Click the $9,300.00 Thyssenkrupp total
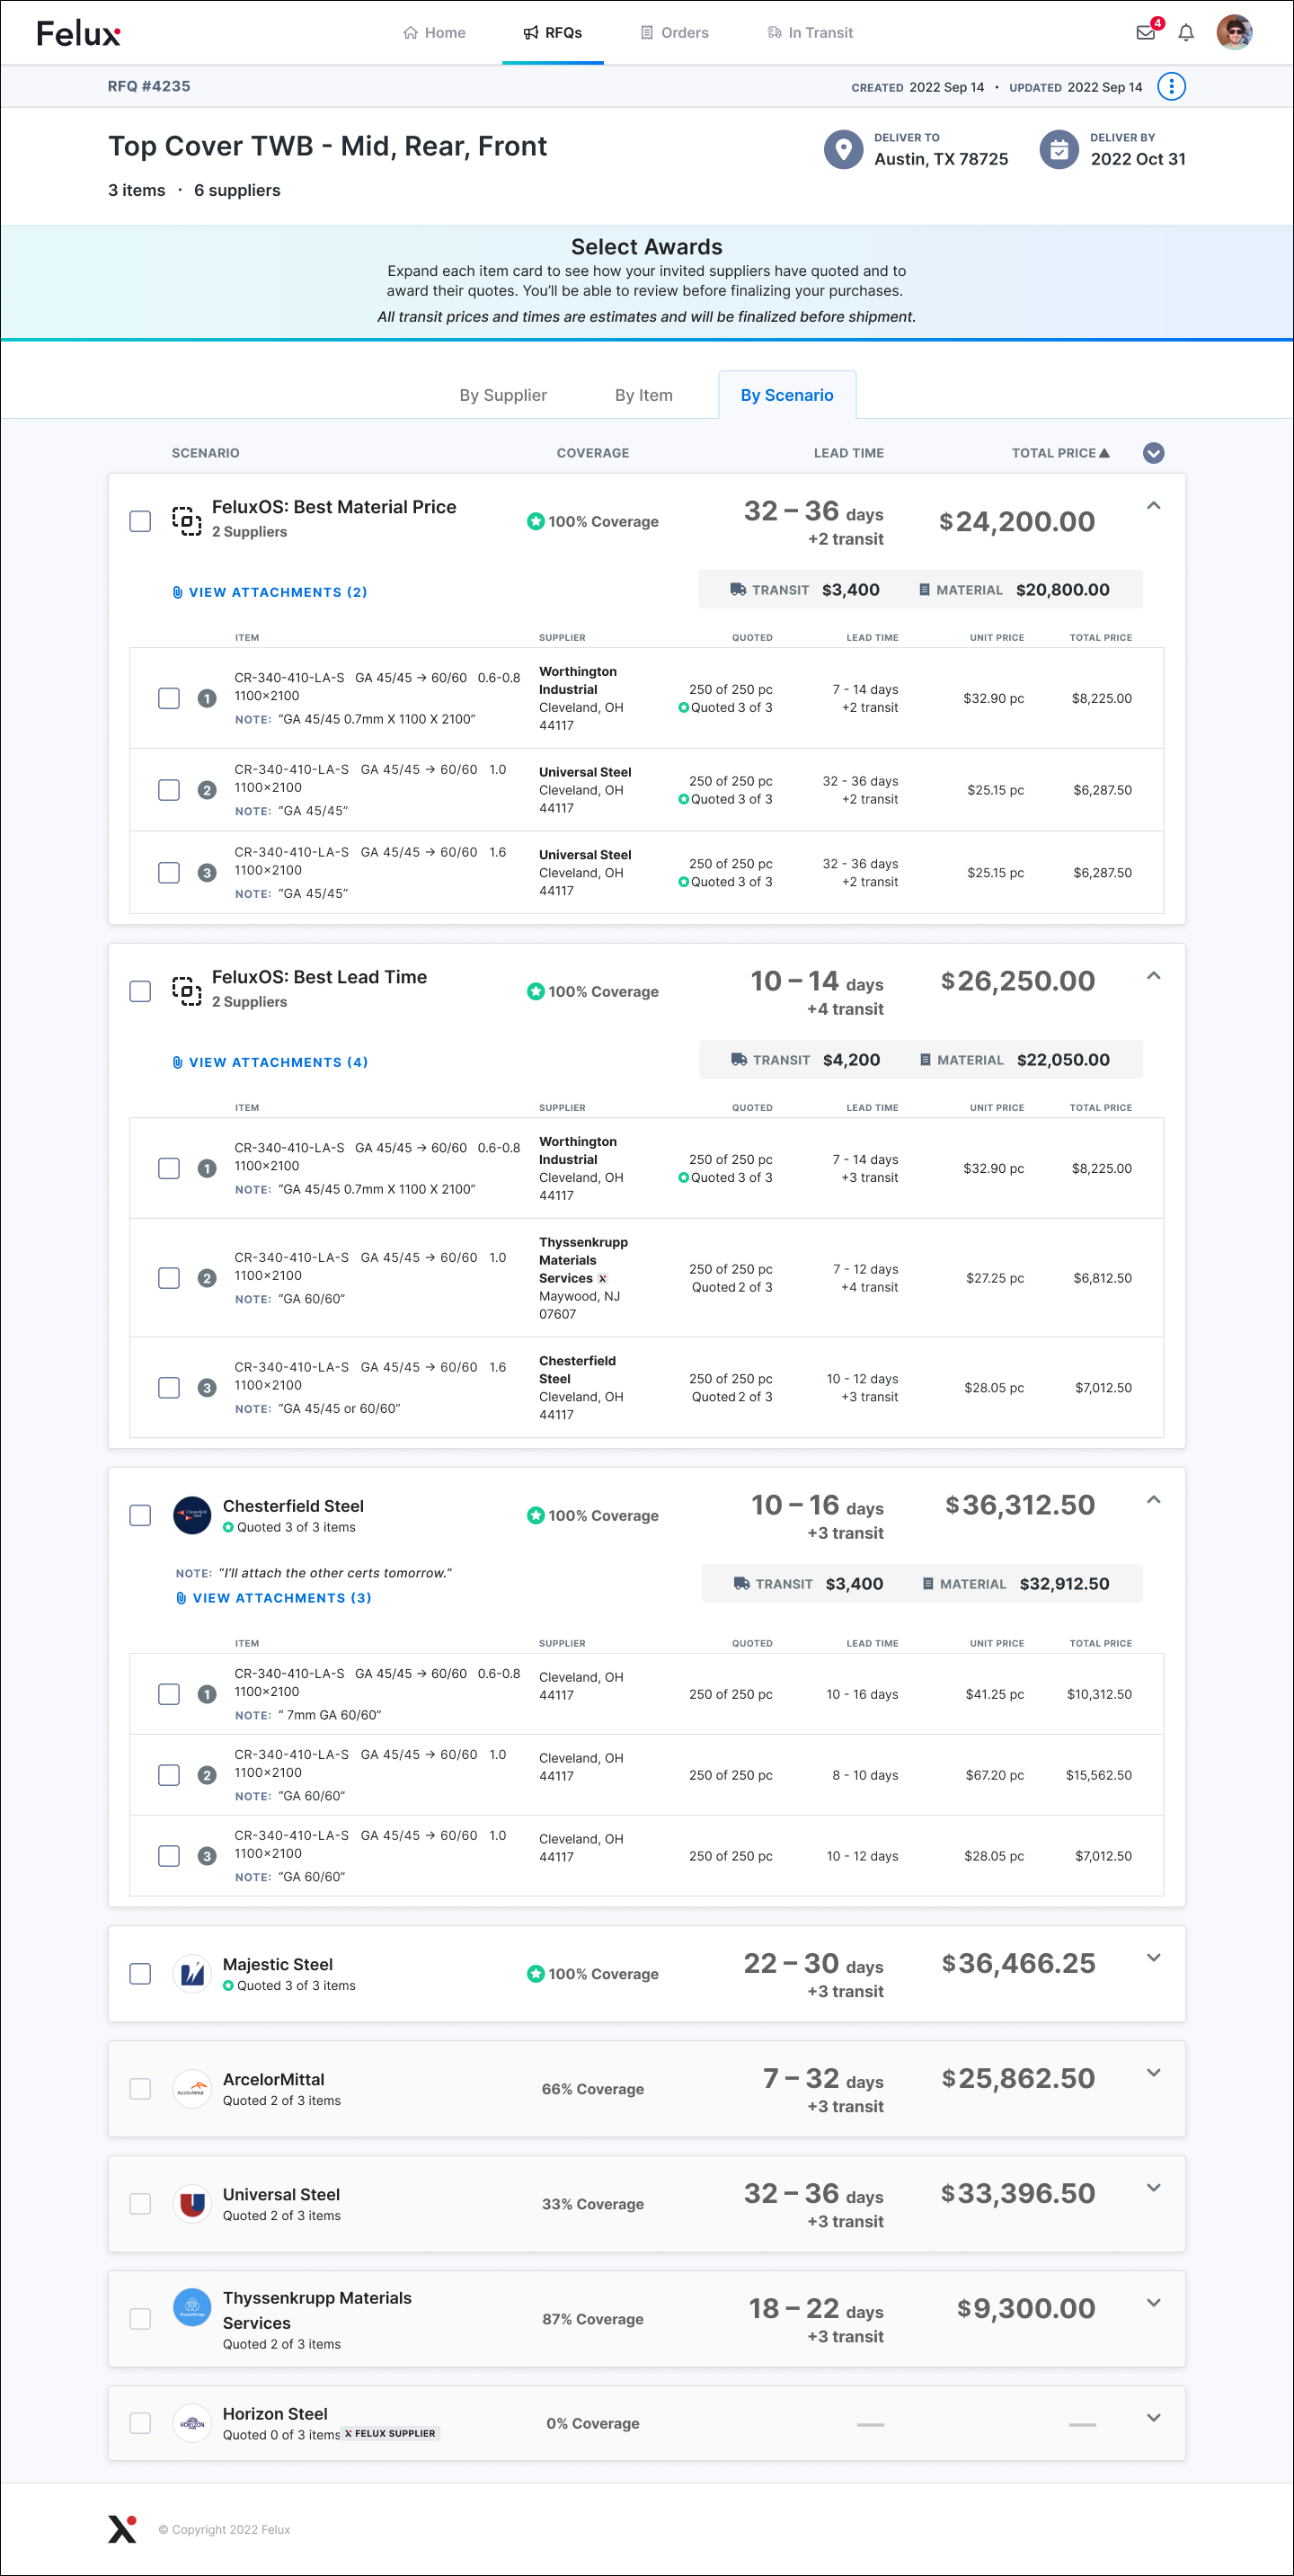 pos(1025,2308)
